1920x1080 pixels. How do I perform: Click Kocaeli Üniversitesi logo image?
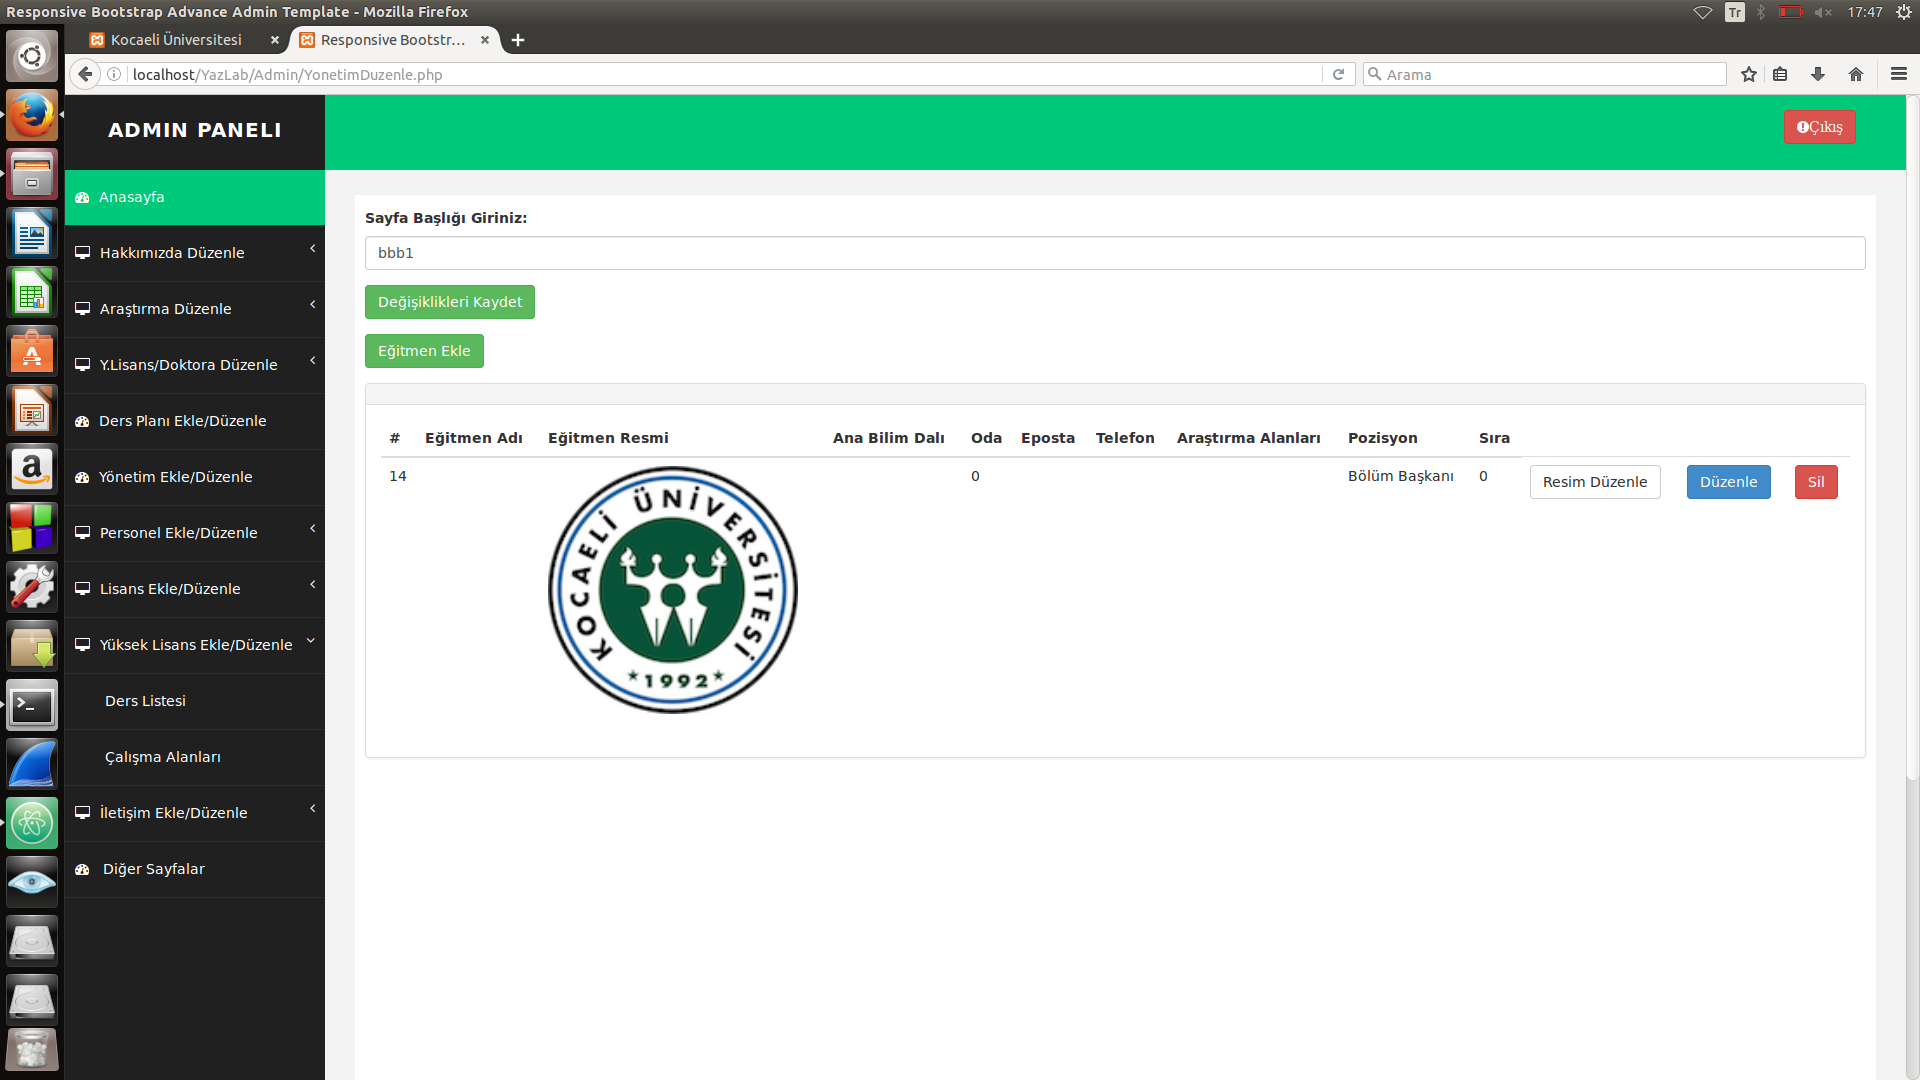673,590
